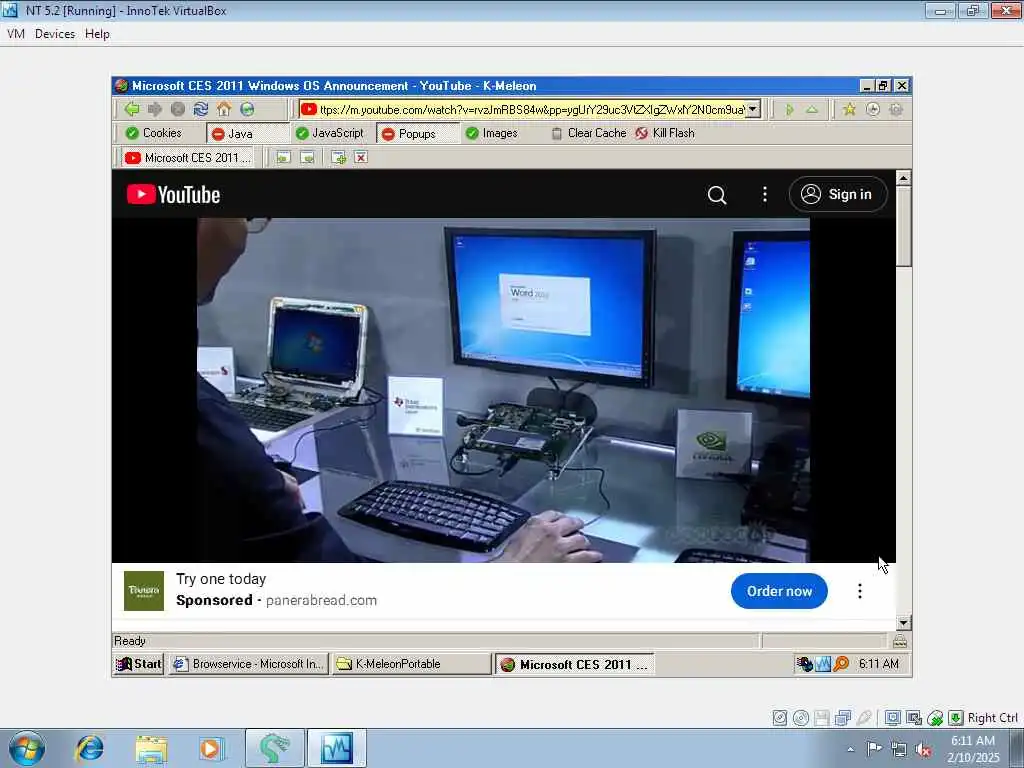Open history with the clock icon

(872, 110)
